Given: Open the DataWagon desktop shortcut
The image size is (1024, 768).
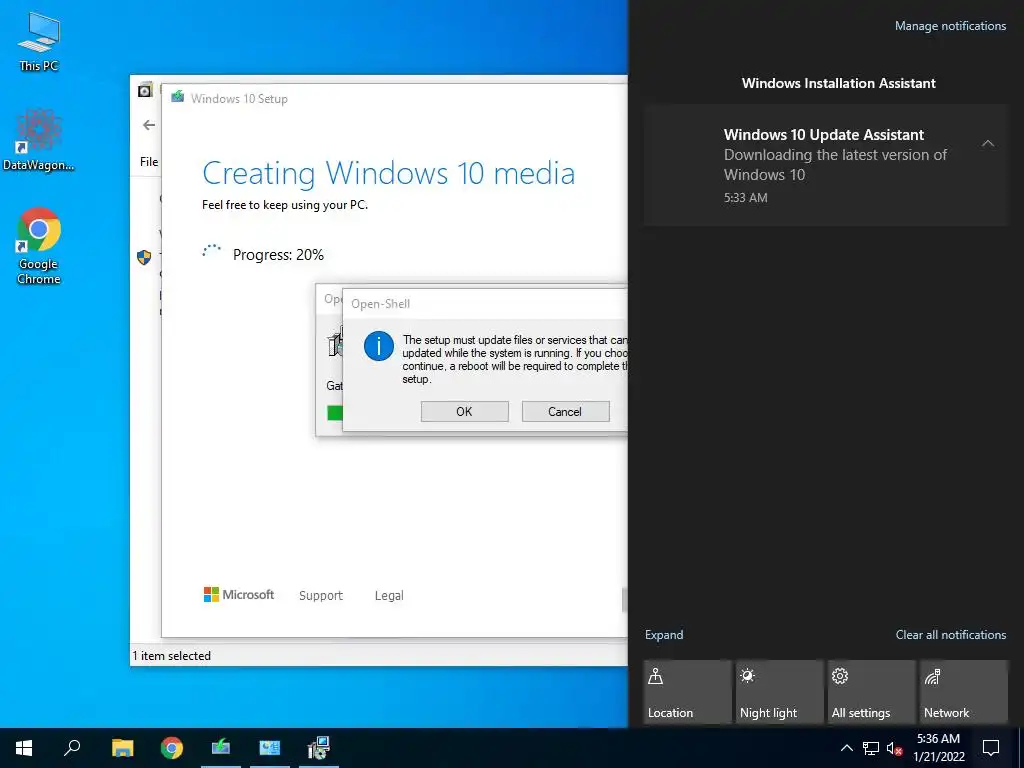Looking at the screenshot, I should [x=38, y=140].
